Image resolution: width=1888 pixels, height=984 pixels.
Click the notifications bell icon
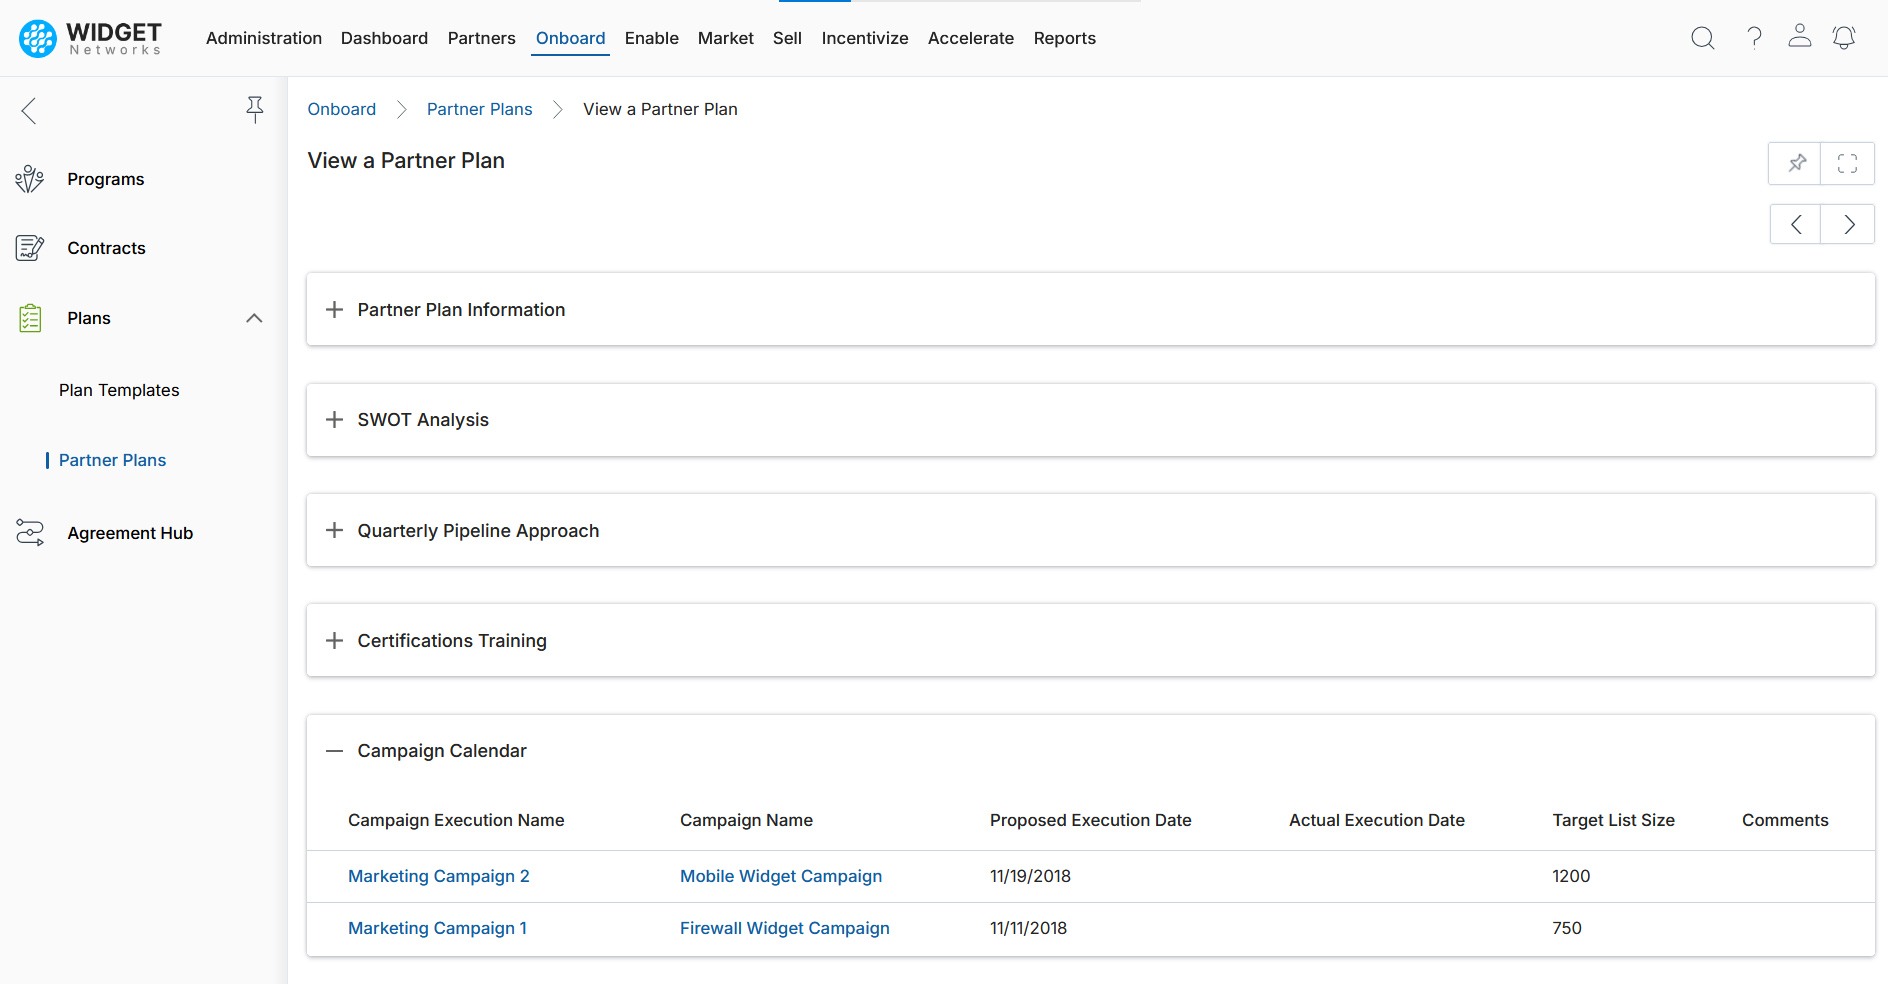(x=1843, y=38)
